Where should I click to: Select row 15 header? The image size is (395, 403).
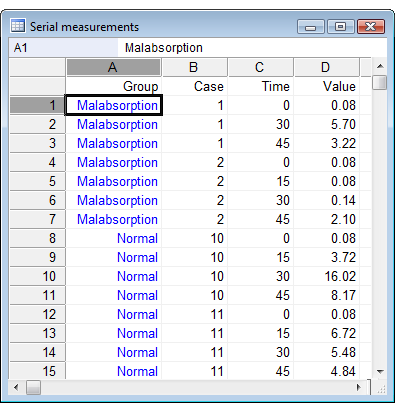[x=37, y=371]
